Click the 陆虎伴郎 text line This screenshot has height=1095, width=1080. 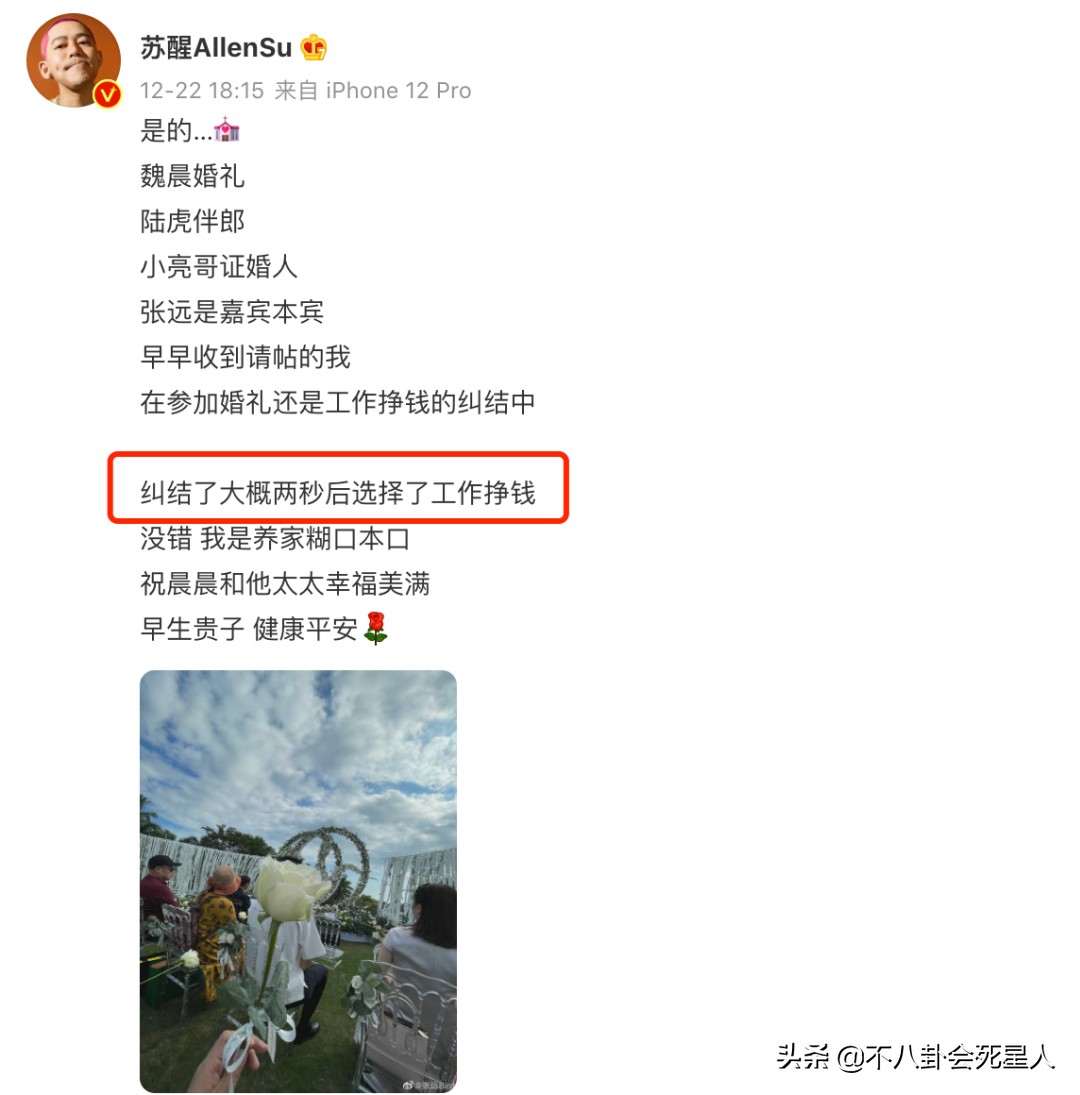tap(193, 221)
